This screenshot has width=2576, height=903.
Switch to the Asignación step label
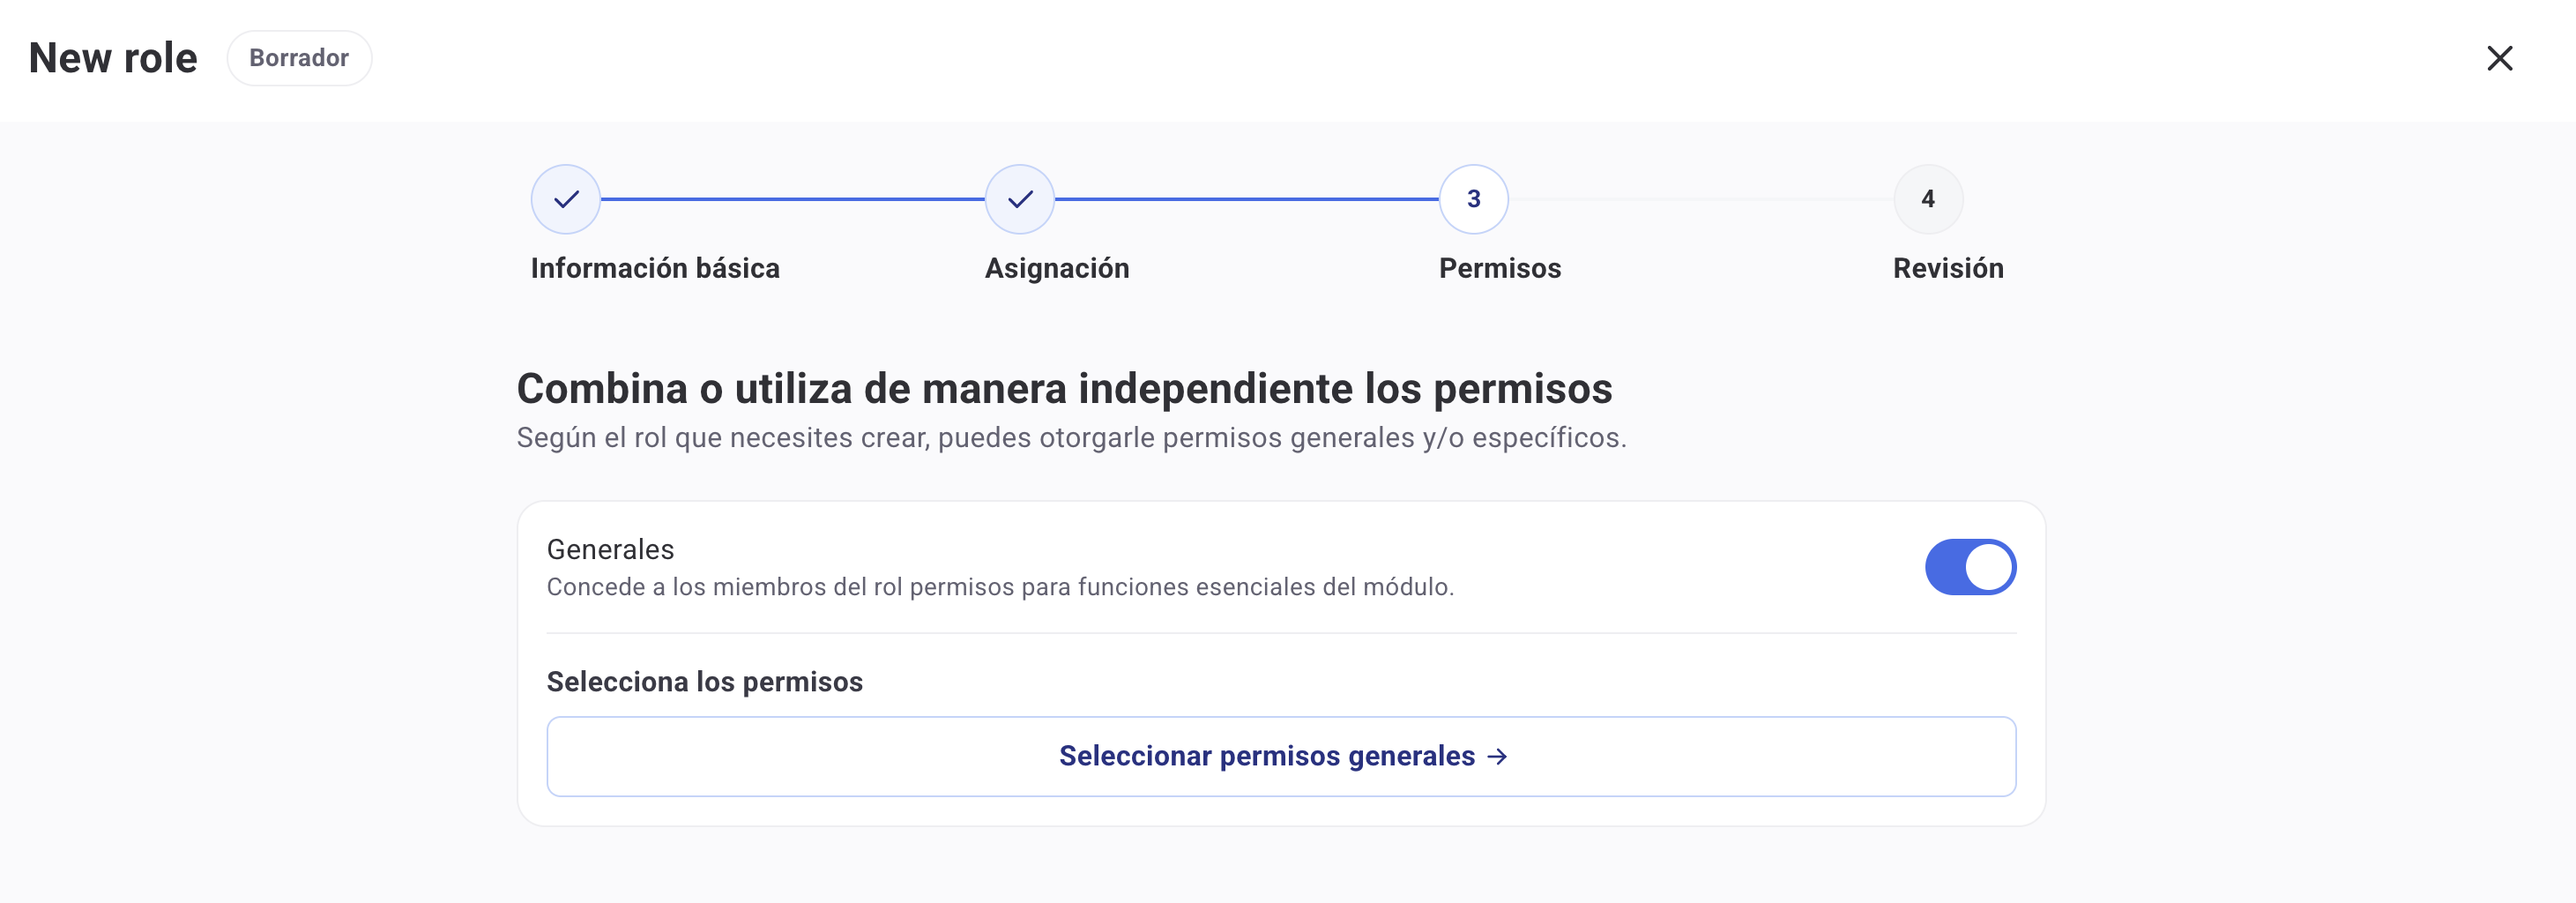click(1057, 268)
